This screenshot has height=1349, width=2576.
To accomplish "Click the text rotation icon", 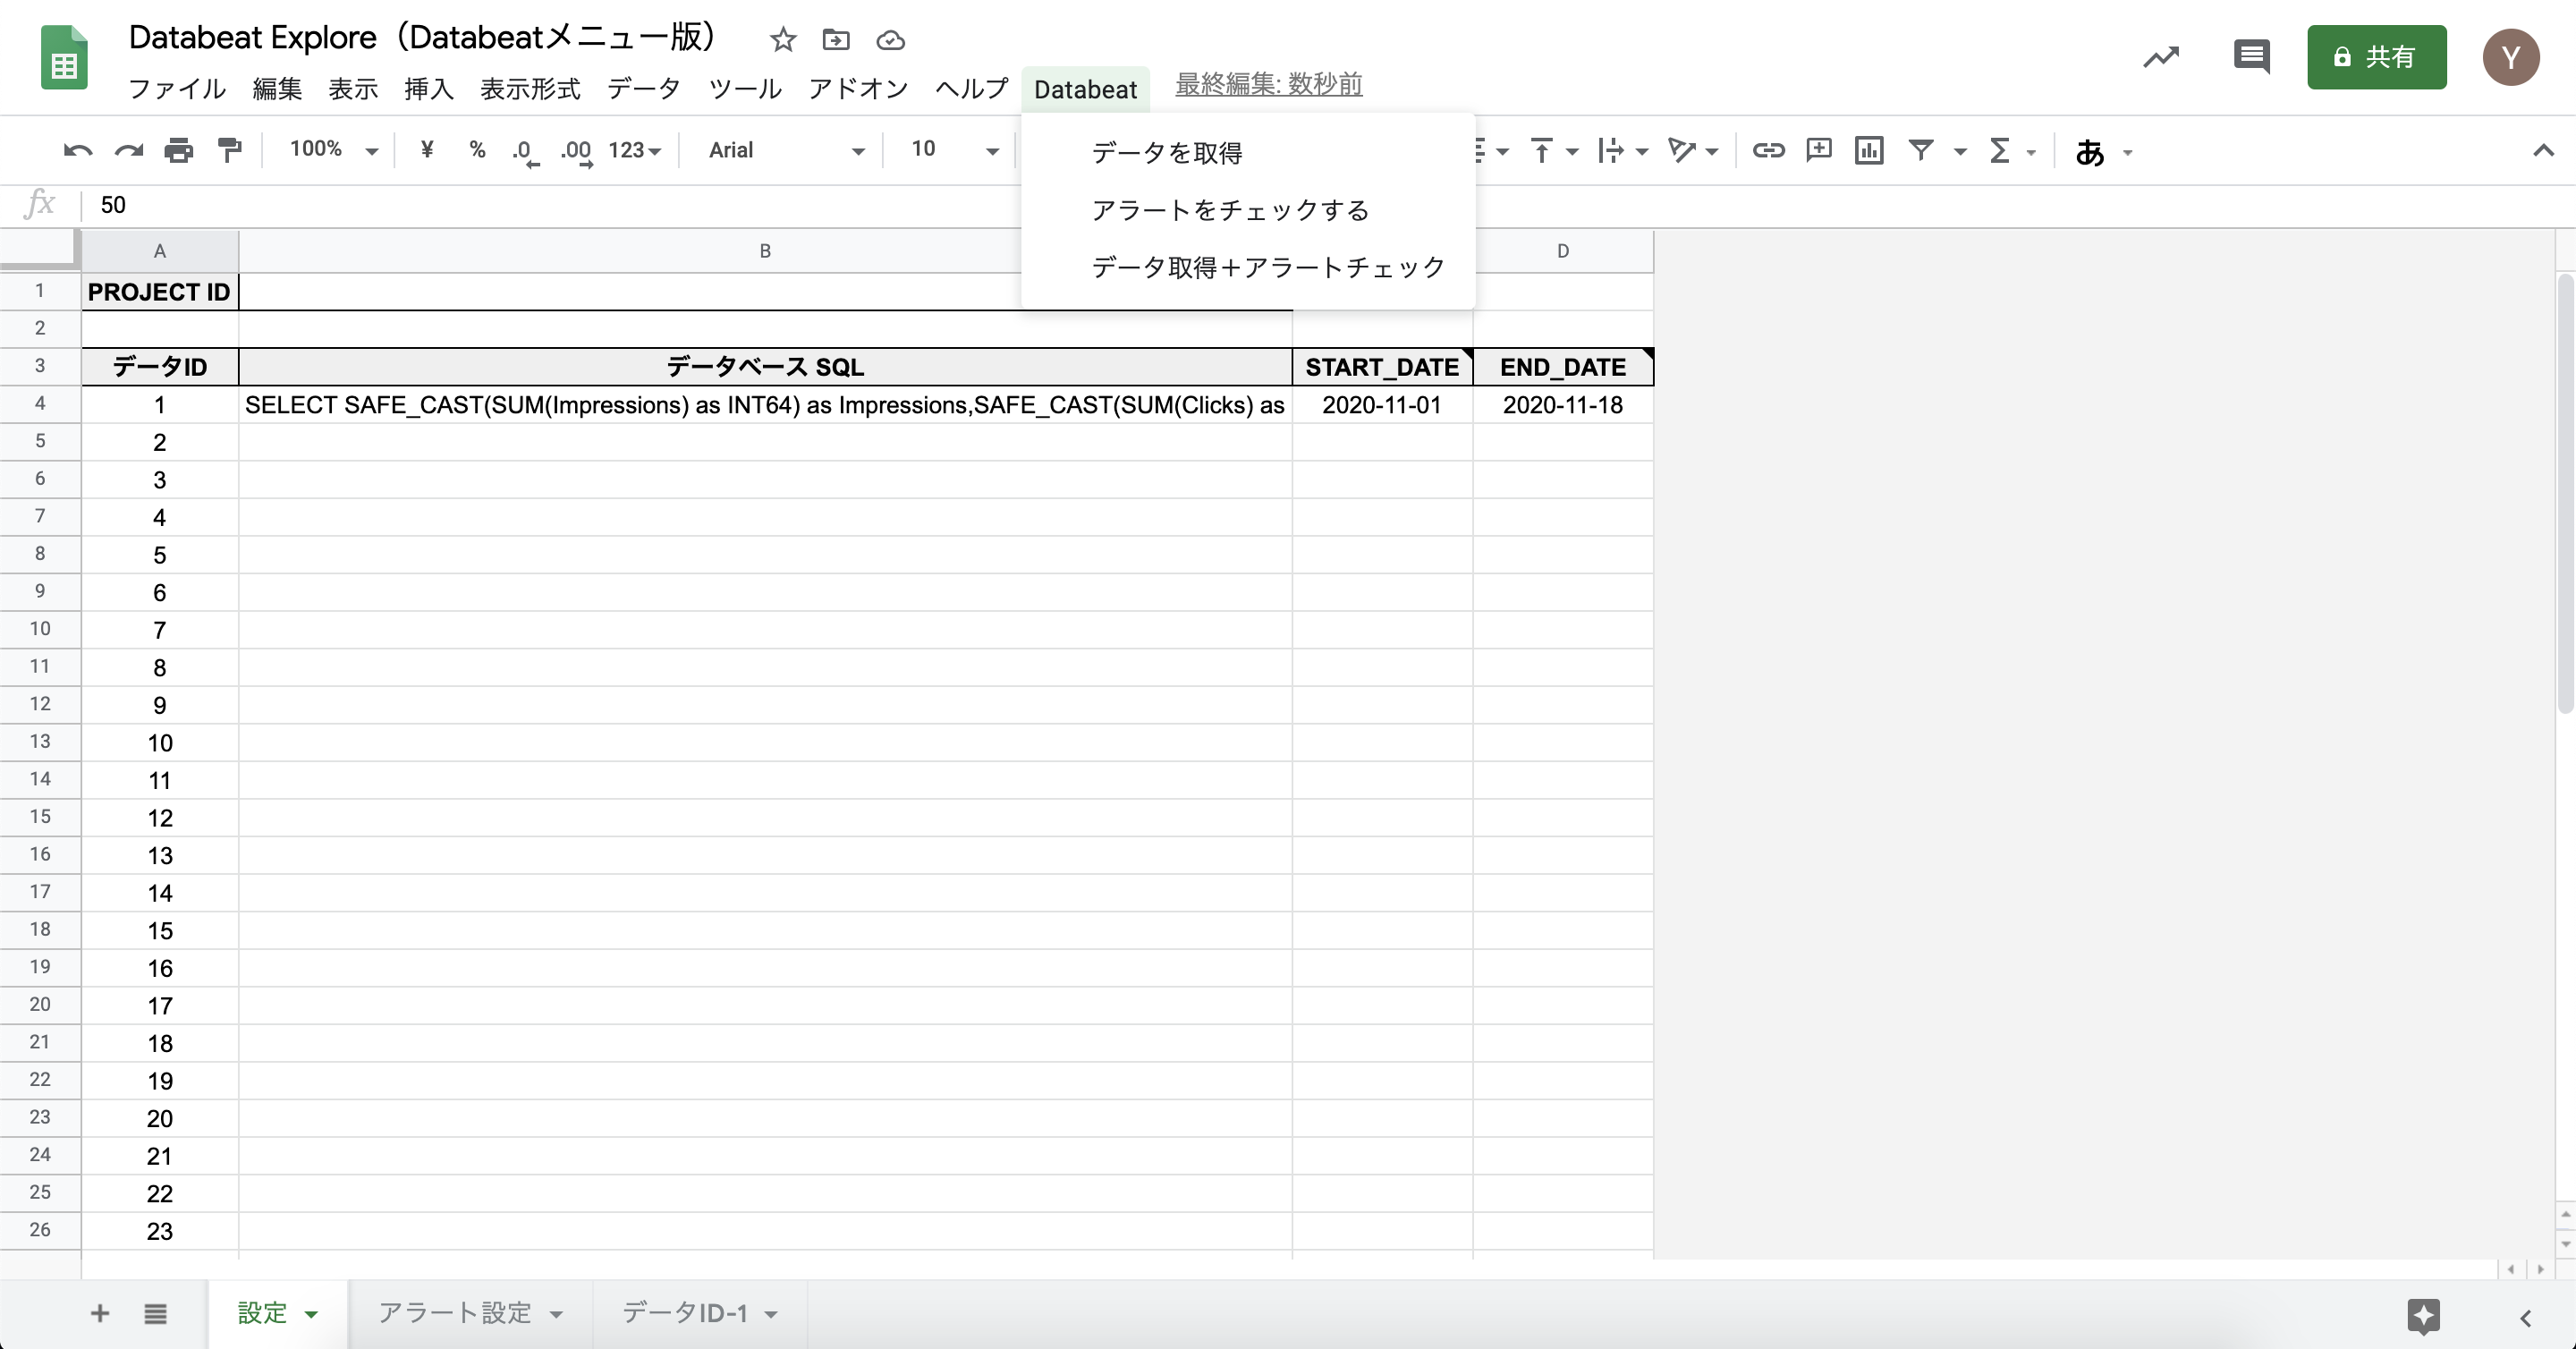I will coord(1682,151).
